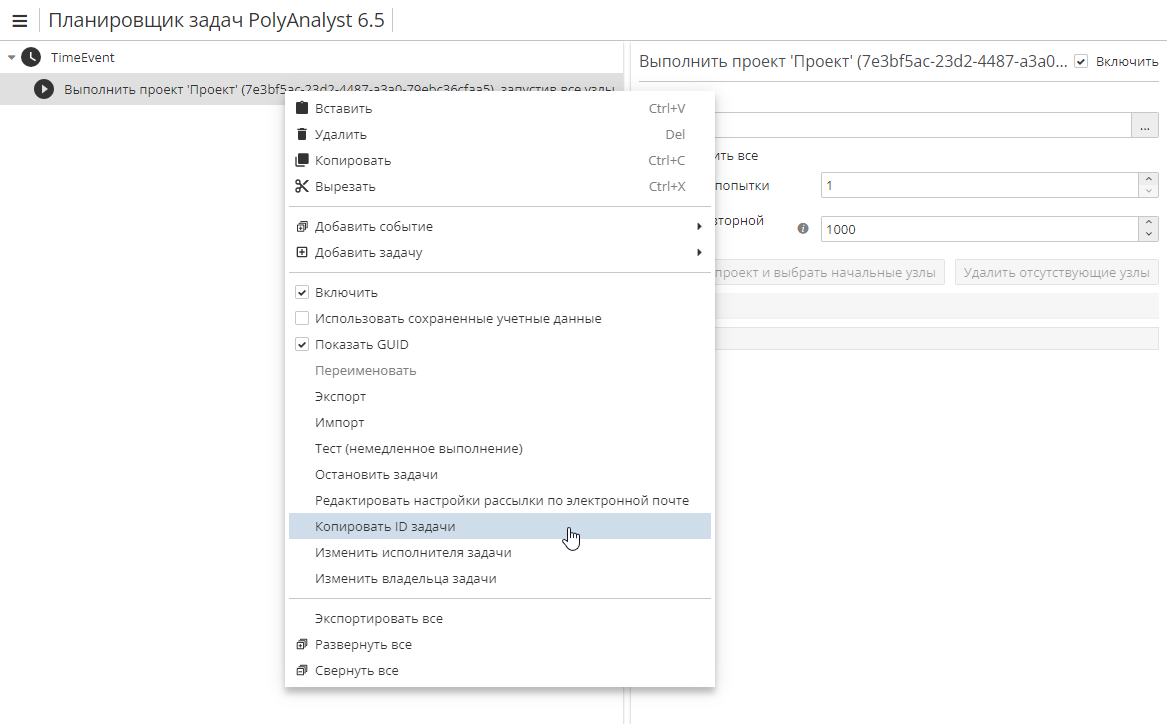The height and width of the screenshot is (724, 1167).
Task: Open Редактировать настройки рассылки по электронной почте
Action: tap(502, 501)
